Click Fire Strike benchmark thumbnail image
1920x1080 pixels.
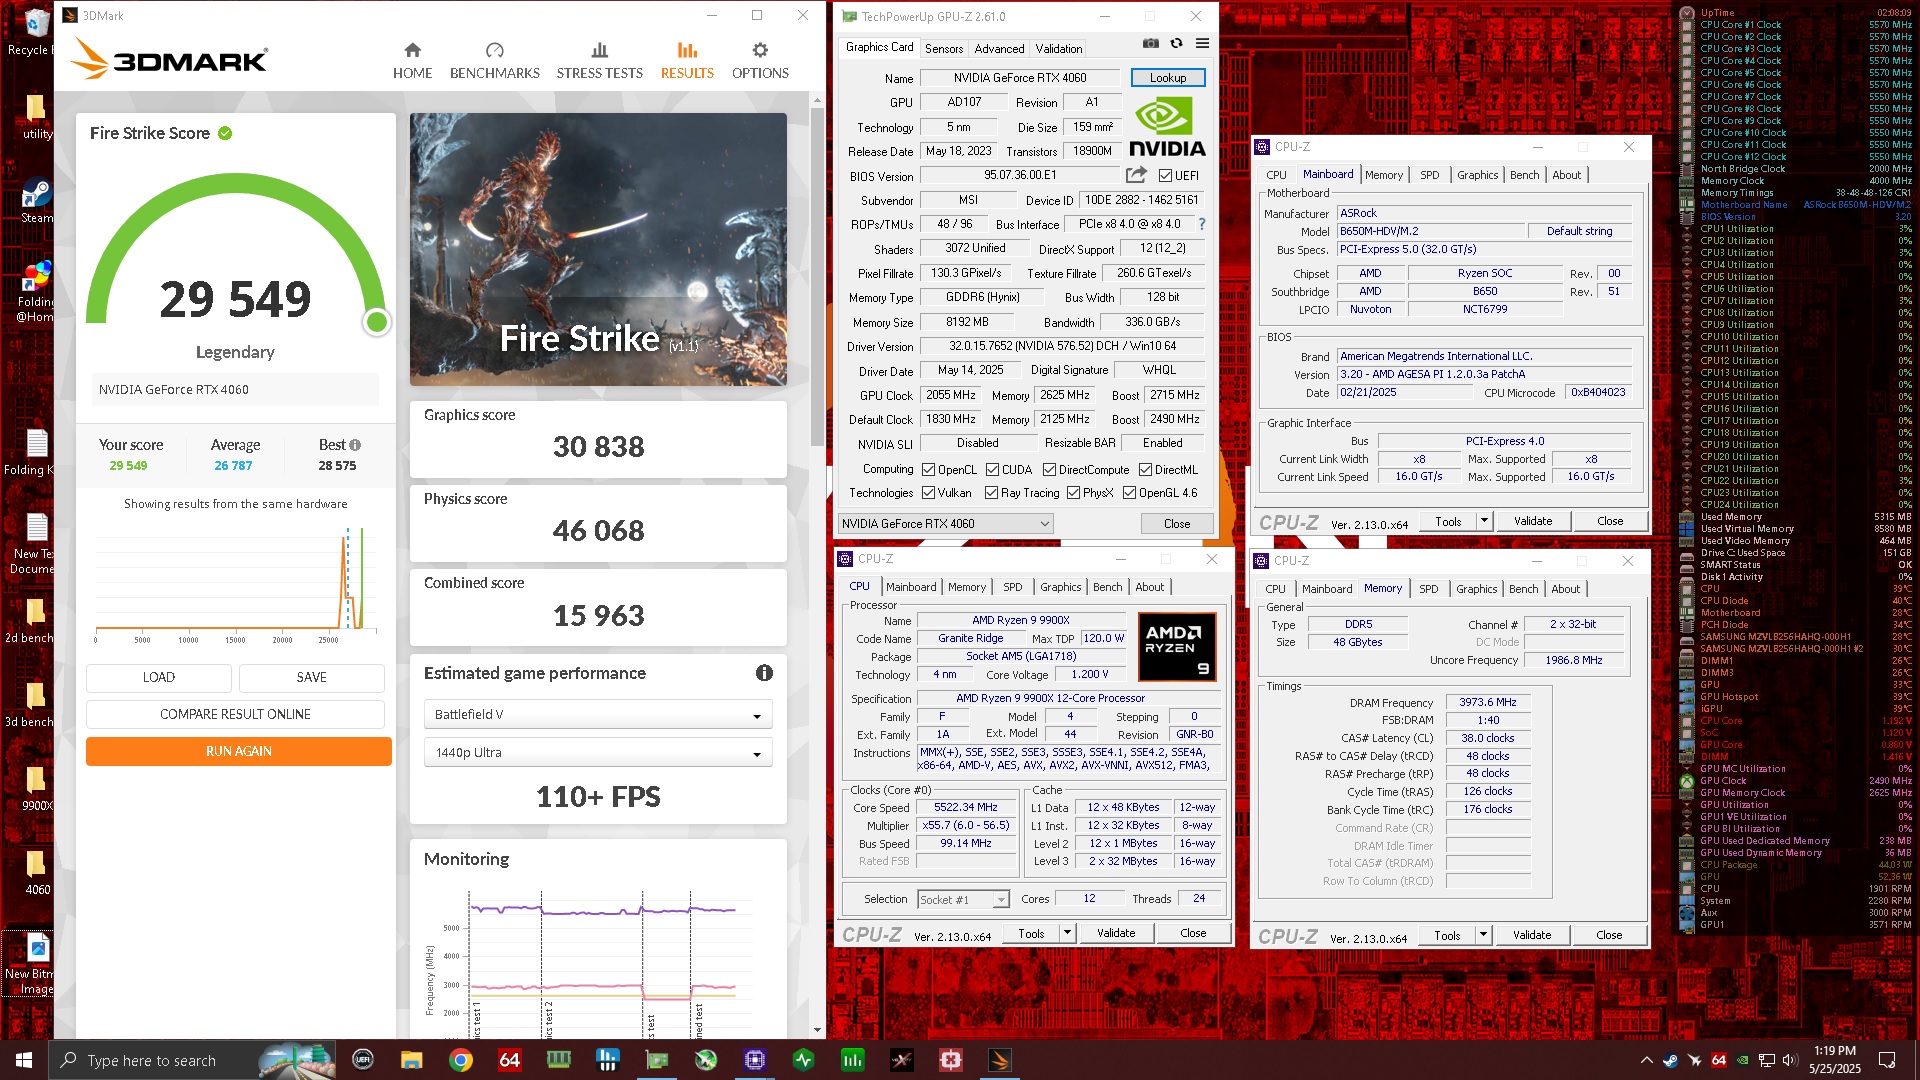tap(598, 249)
